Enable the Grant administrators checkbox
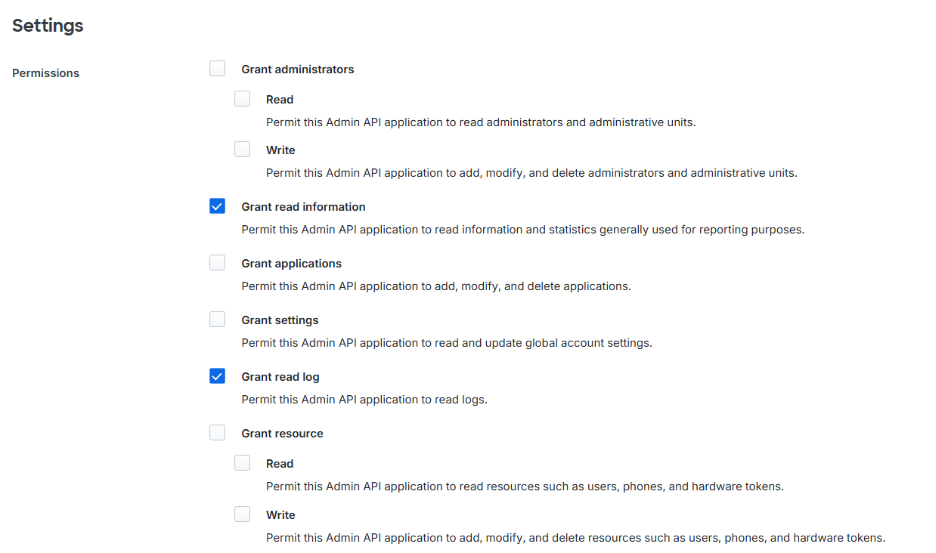Screen dimensions: 936x553 click(217, 69)
